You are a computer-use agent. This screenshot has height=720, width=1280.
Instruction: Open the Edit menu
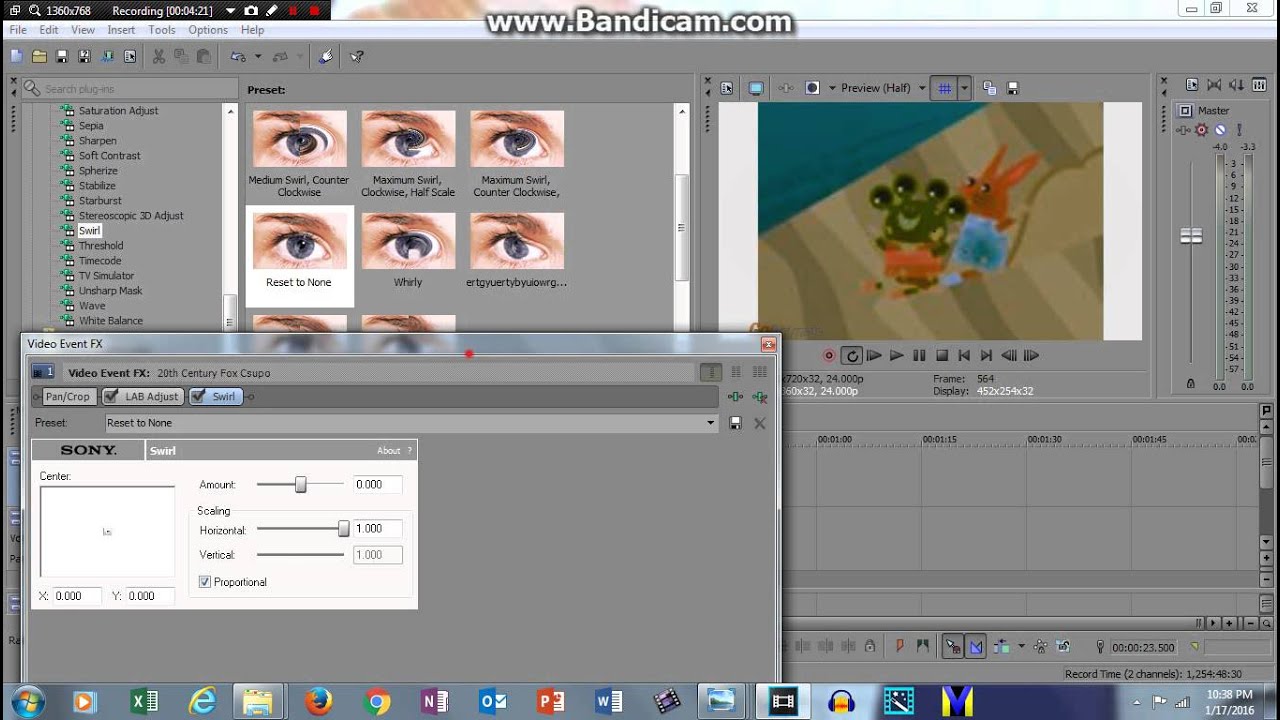tap(48, 30)
